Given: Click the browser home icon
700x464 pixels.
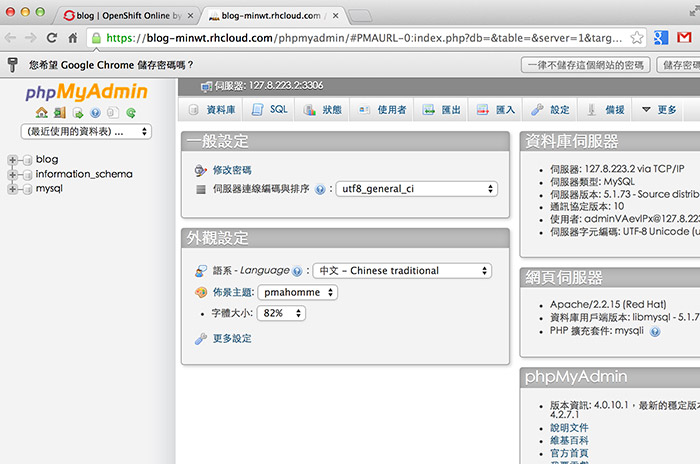Looking at the screenshot, I should [x=73, y=38].
